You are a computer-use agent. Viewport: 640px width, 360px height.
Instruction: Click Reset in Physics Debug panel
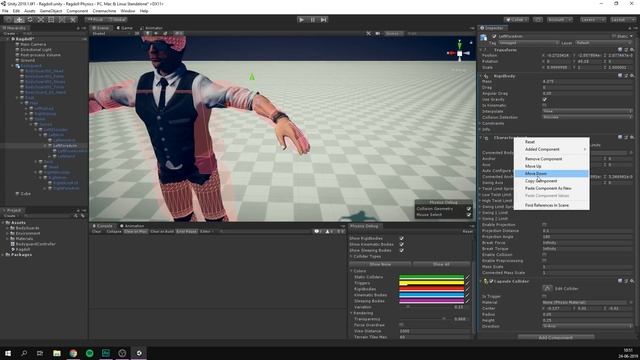click(x=467, y=231)
